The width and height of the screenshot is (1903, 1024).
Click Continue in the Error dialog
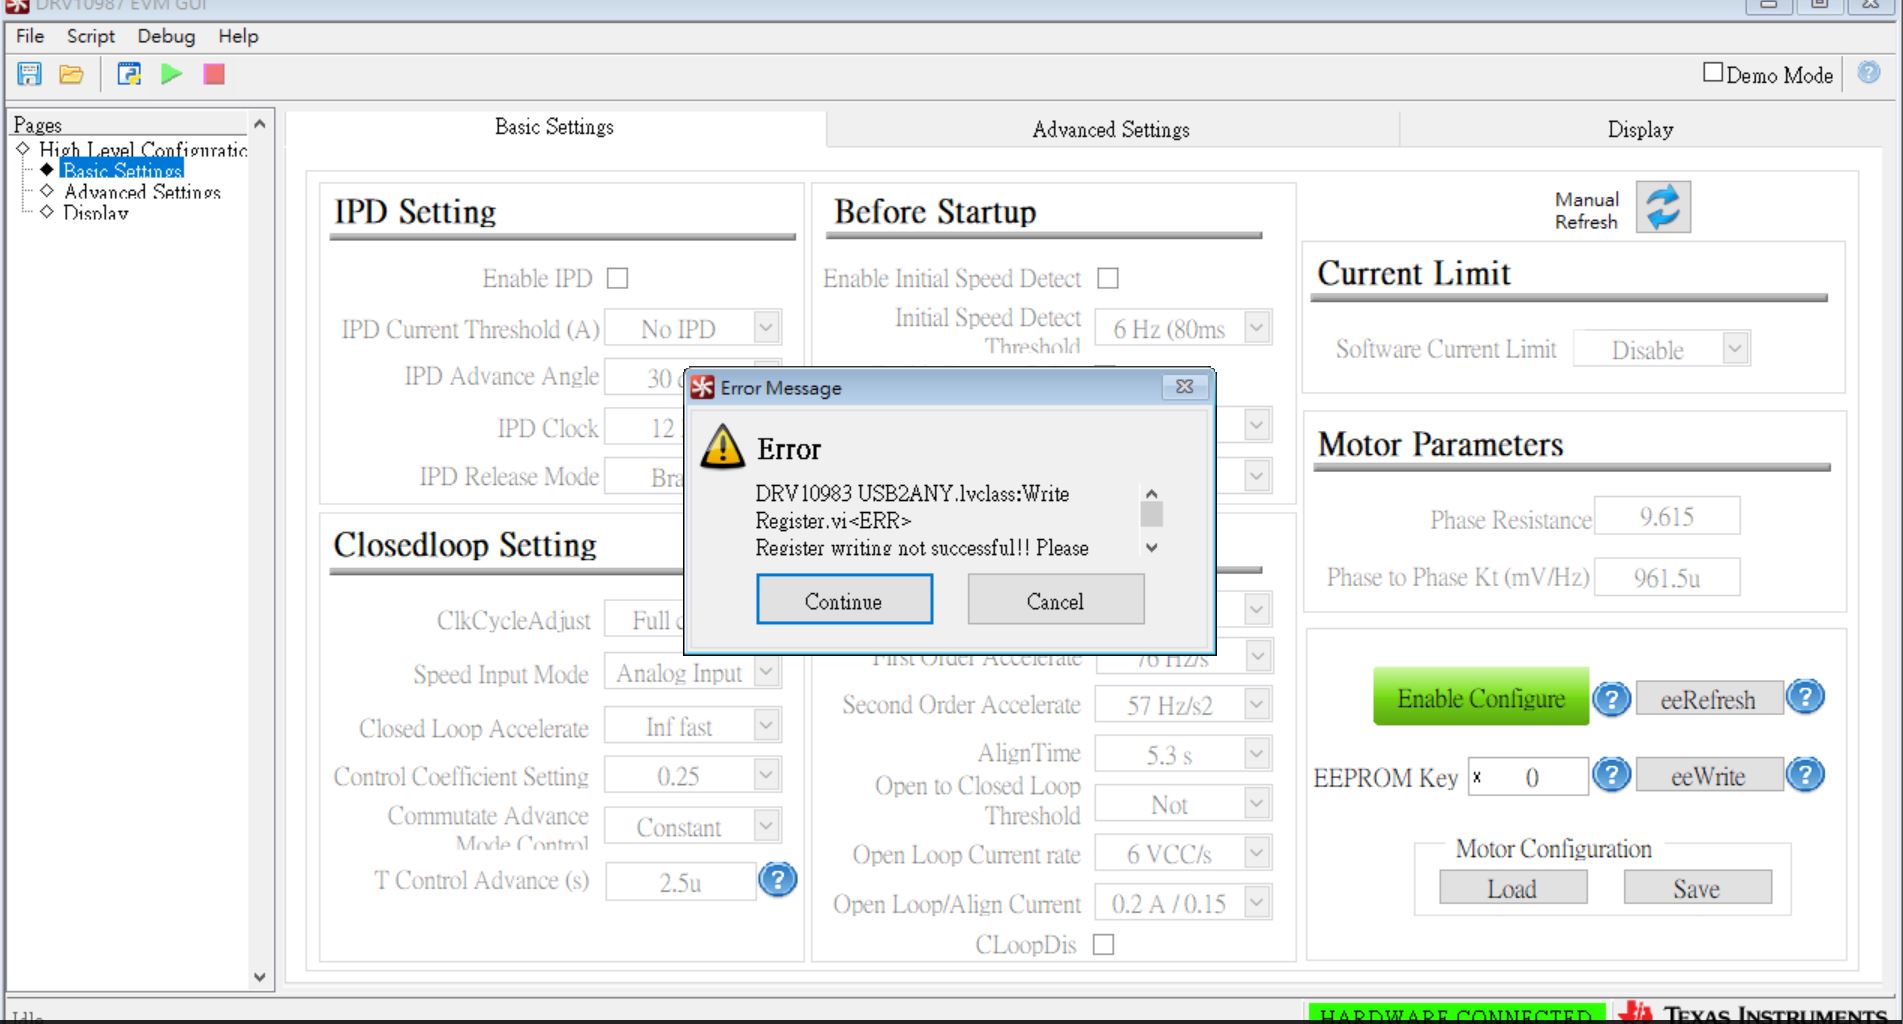click(844, 600)
